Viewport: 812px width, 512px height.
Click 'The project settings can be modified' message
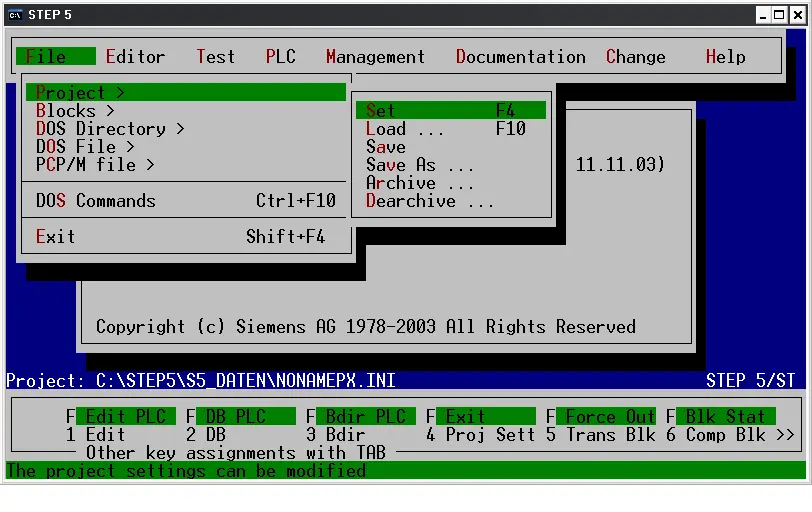coord(186,471)
